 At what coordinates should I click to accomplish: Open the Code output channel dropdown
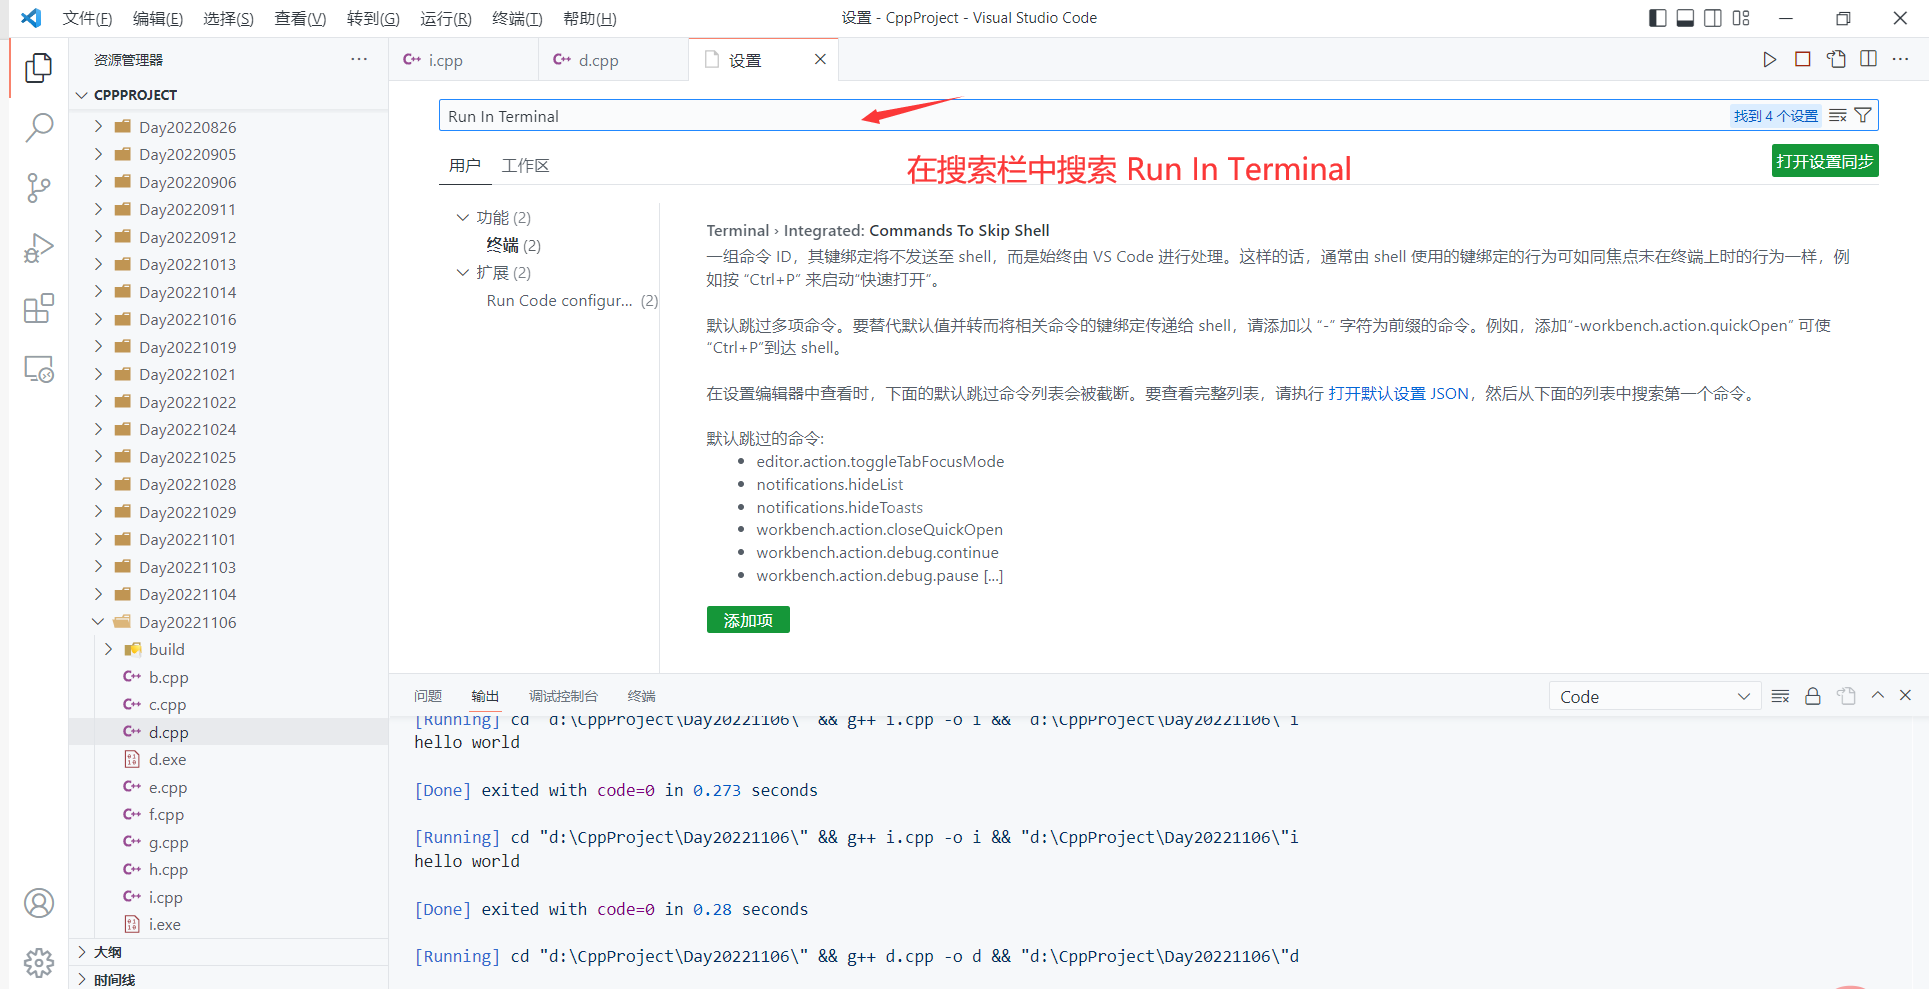(1654, 697)
